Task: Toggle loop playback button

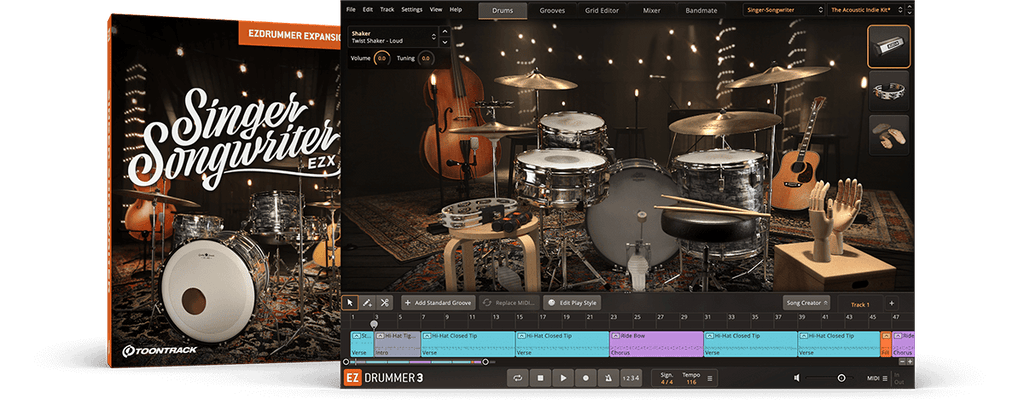Action: click(x=517, y=377)
